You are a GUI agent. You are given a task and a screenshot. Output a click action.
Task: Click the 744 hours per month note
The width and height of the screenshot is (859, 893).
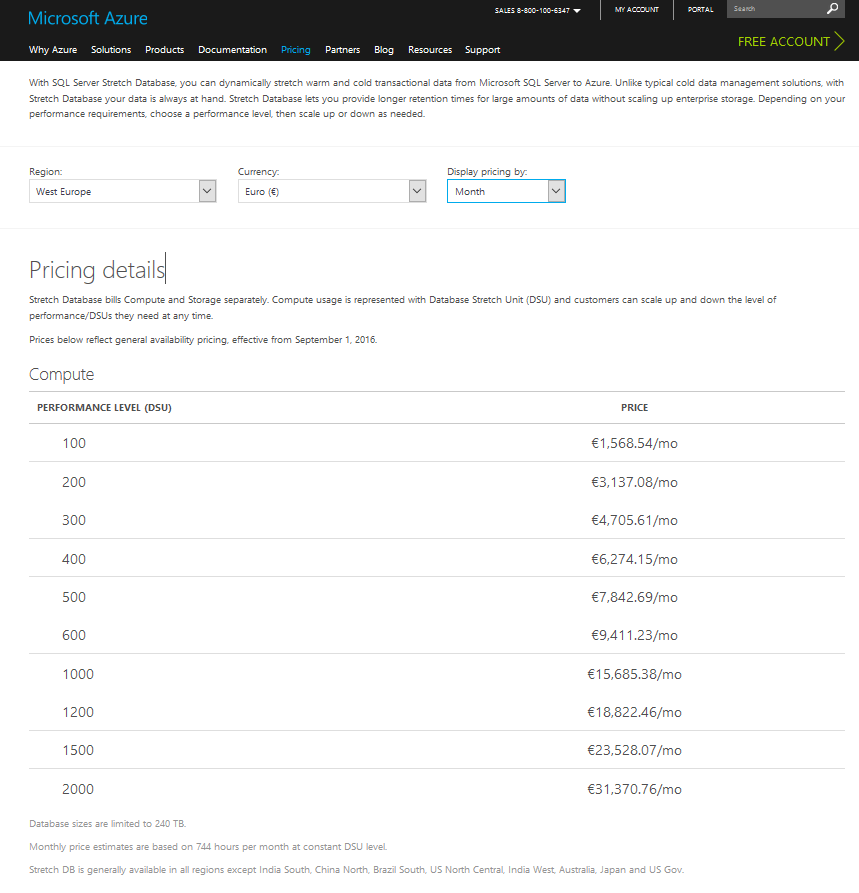208,847
